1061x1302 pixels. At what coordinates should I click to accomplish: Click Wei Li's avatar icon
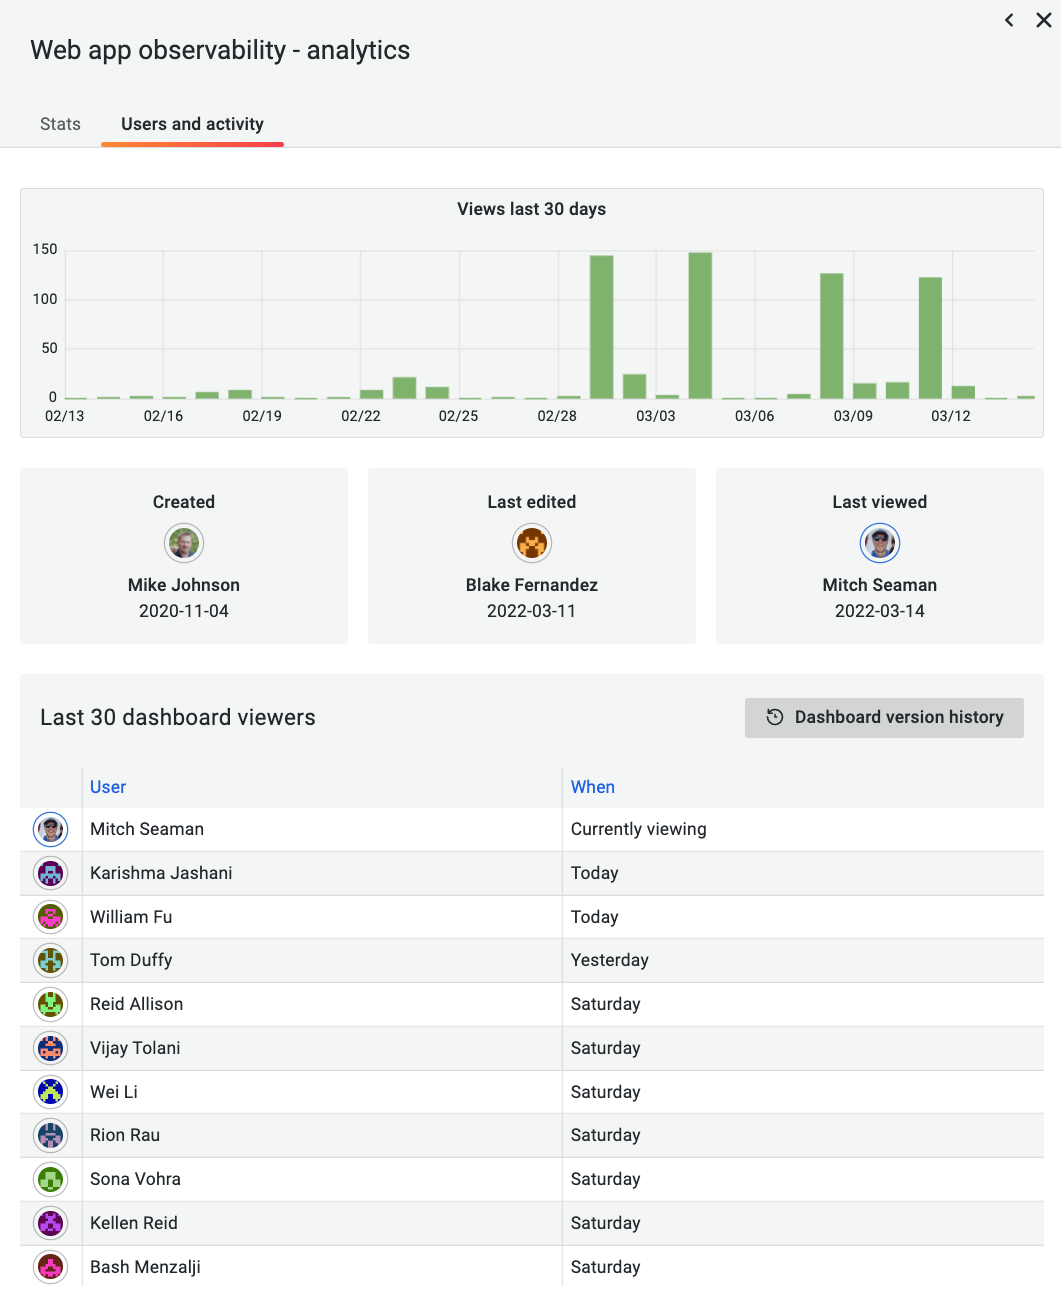pos(51,1092)
